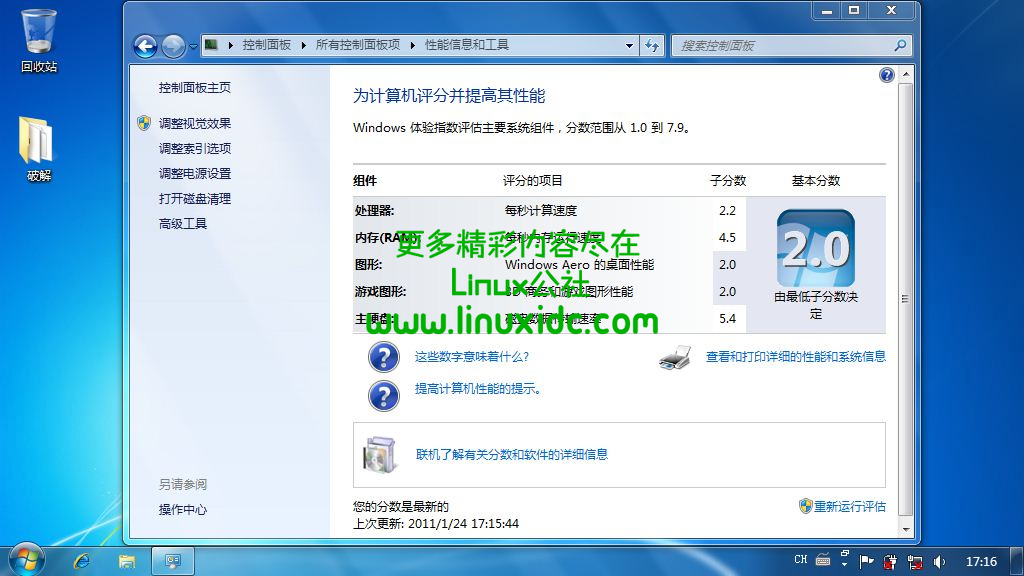Viewport: 1024px width, 576px height.
Task: Click the network status icon in system tray
Action: [915, 561]
